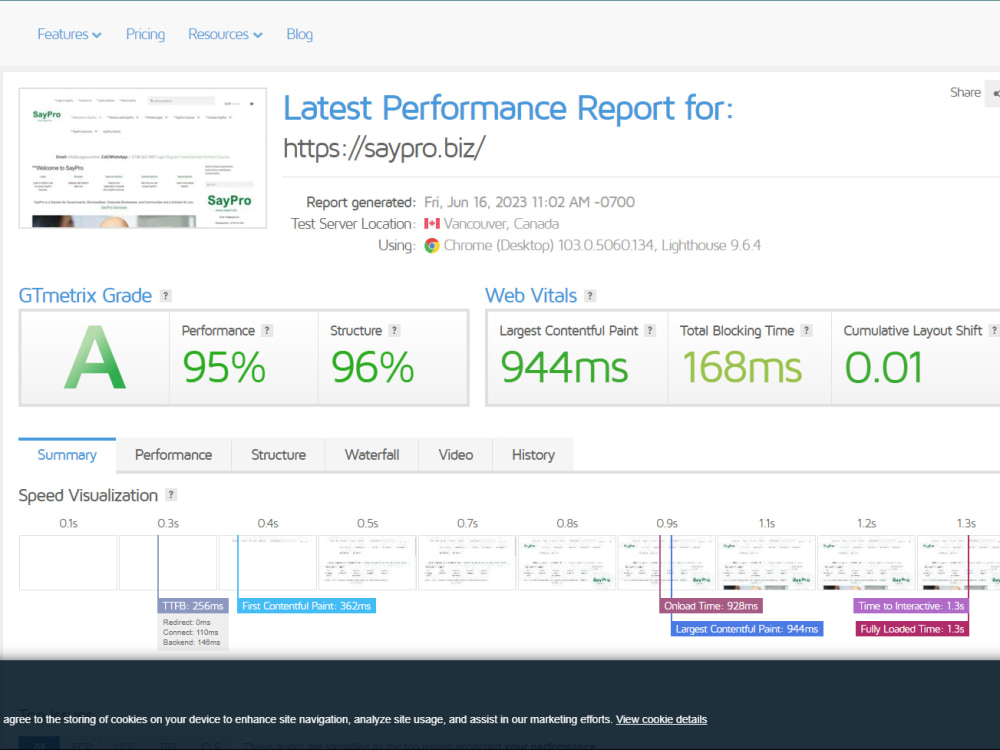Click the 944ms Largest Contentful Paint value
The height and width of the screenshot is (750, 1000).
[x=564, y=368]
